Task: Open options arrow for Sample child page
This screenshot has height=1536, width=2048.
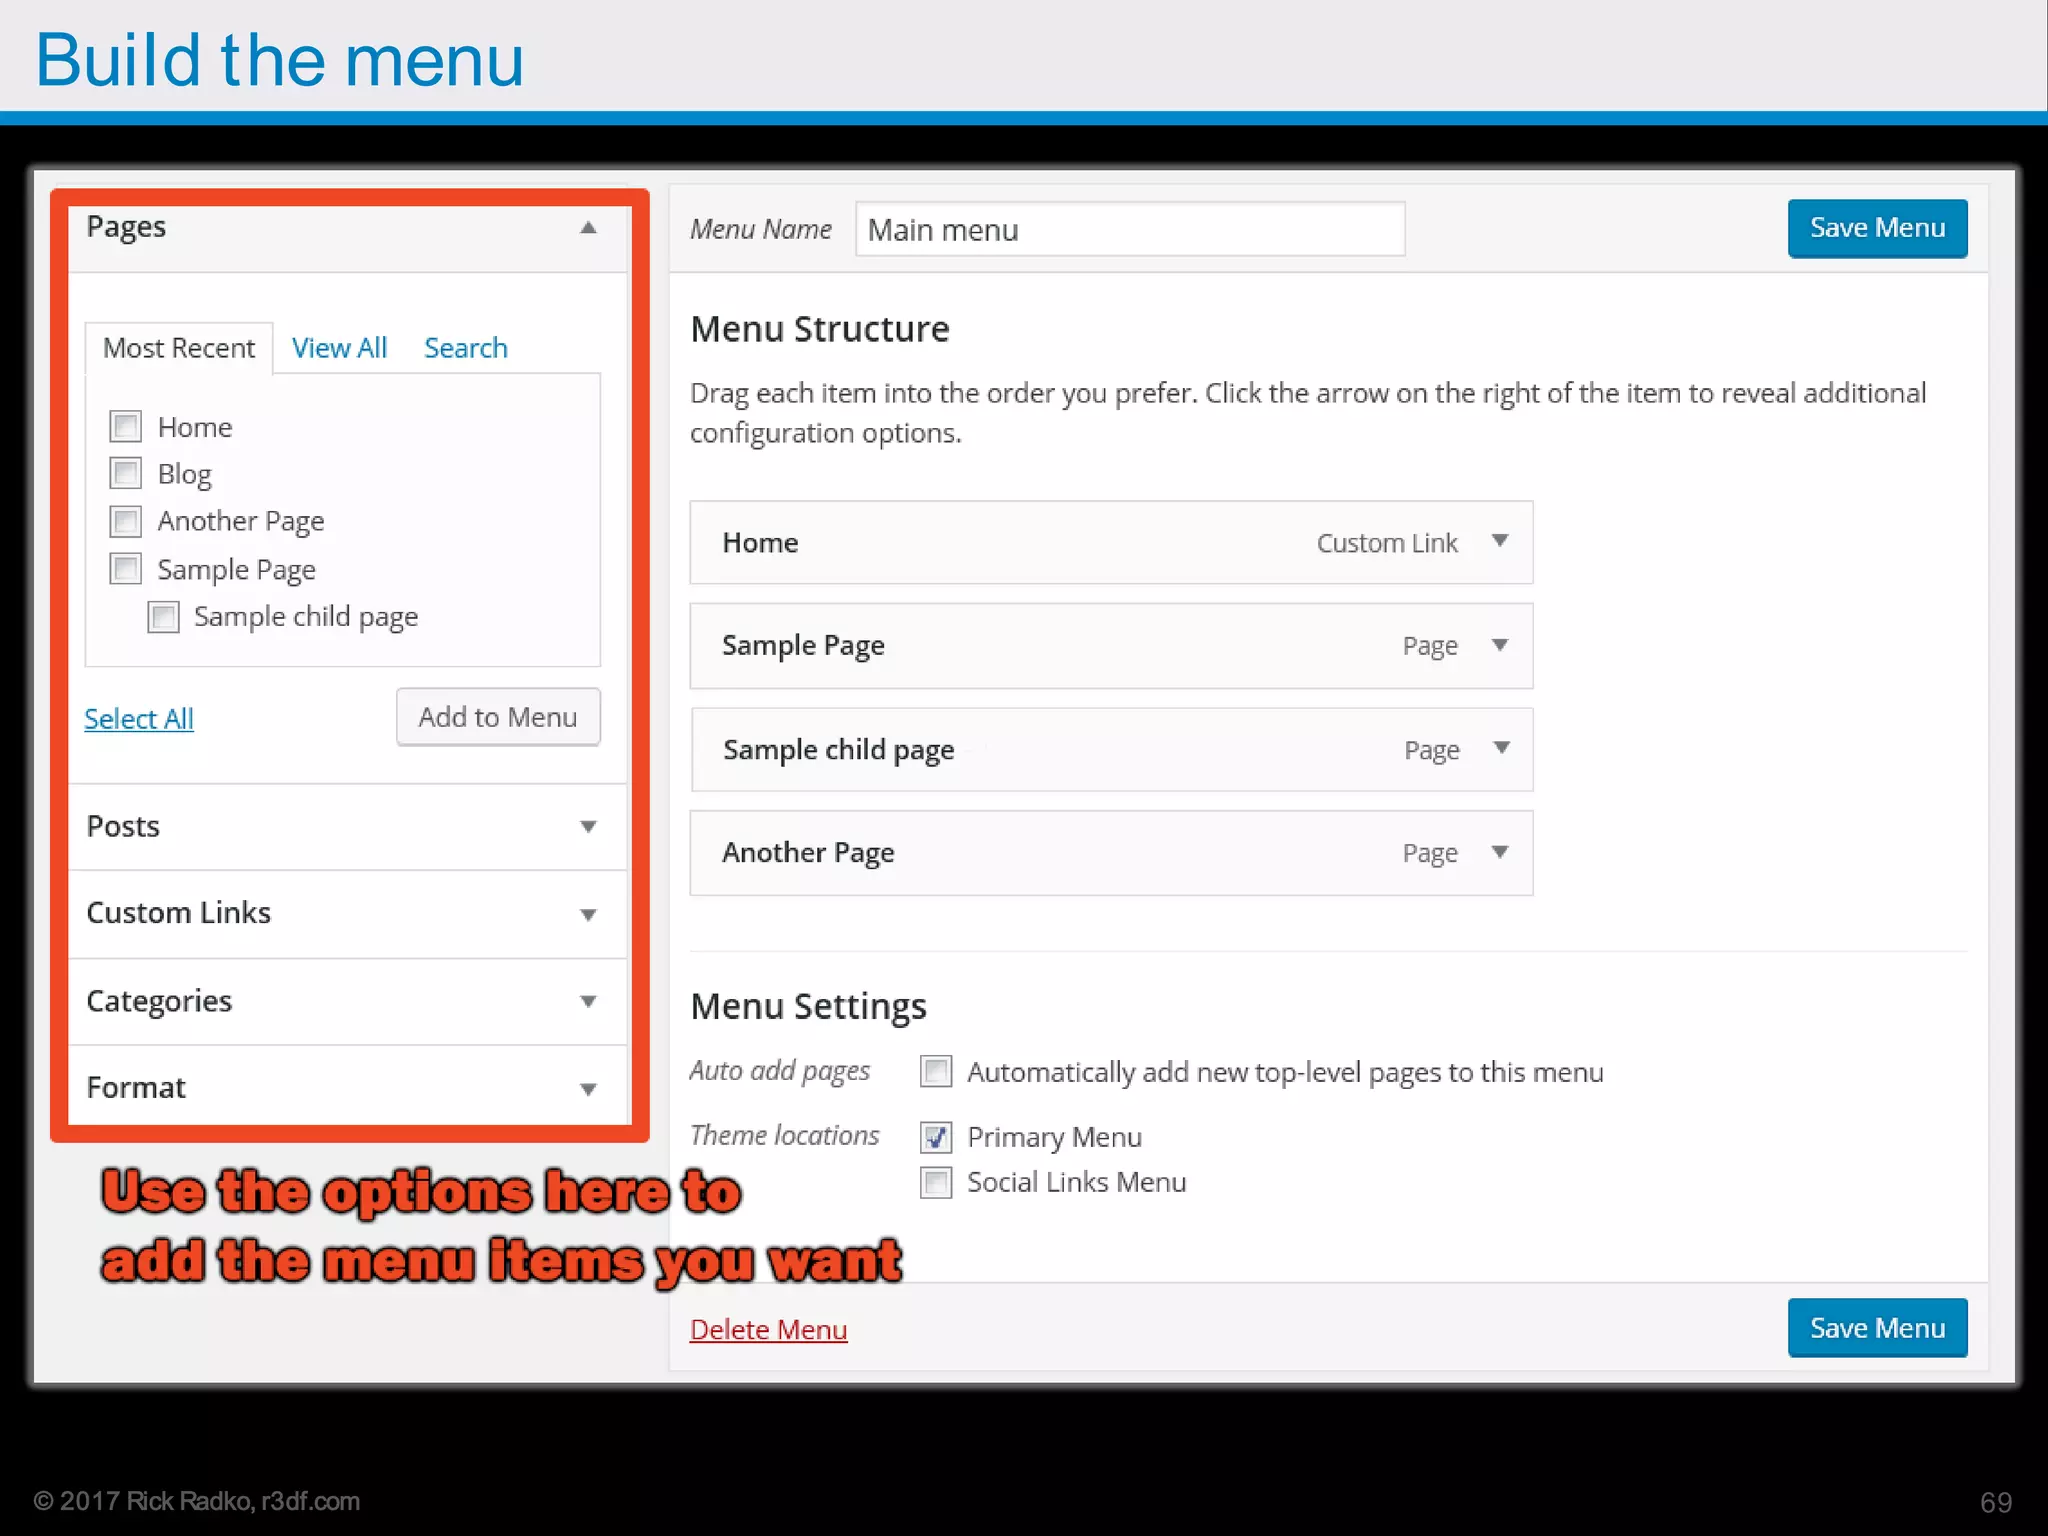Action: point(1501,748)
